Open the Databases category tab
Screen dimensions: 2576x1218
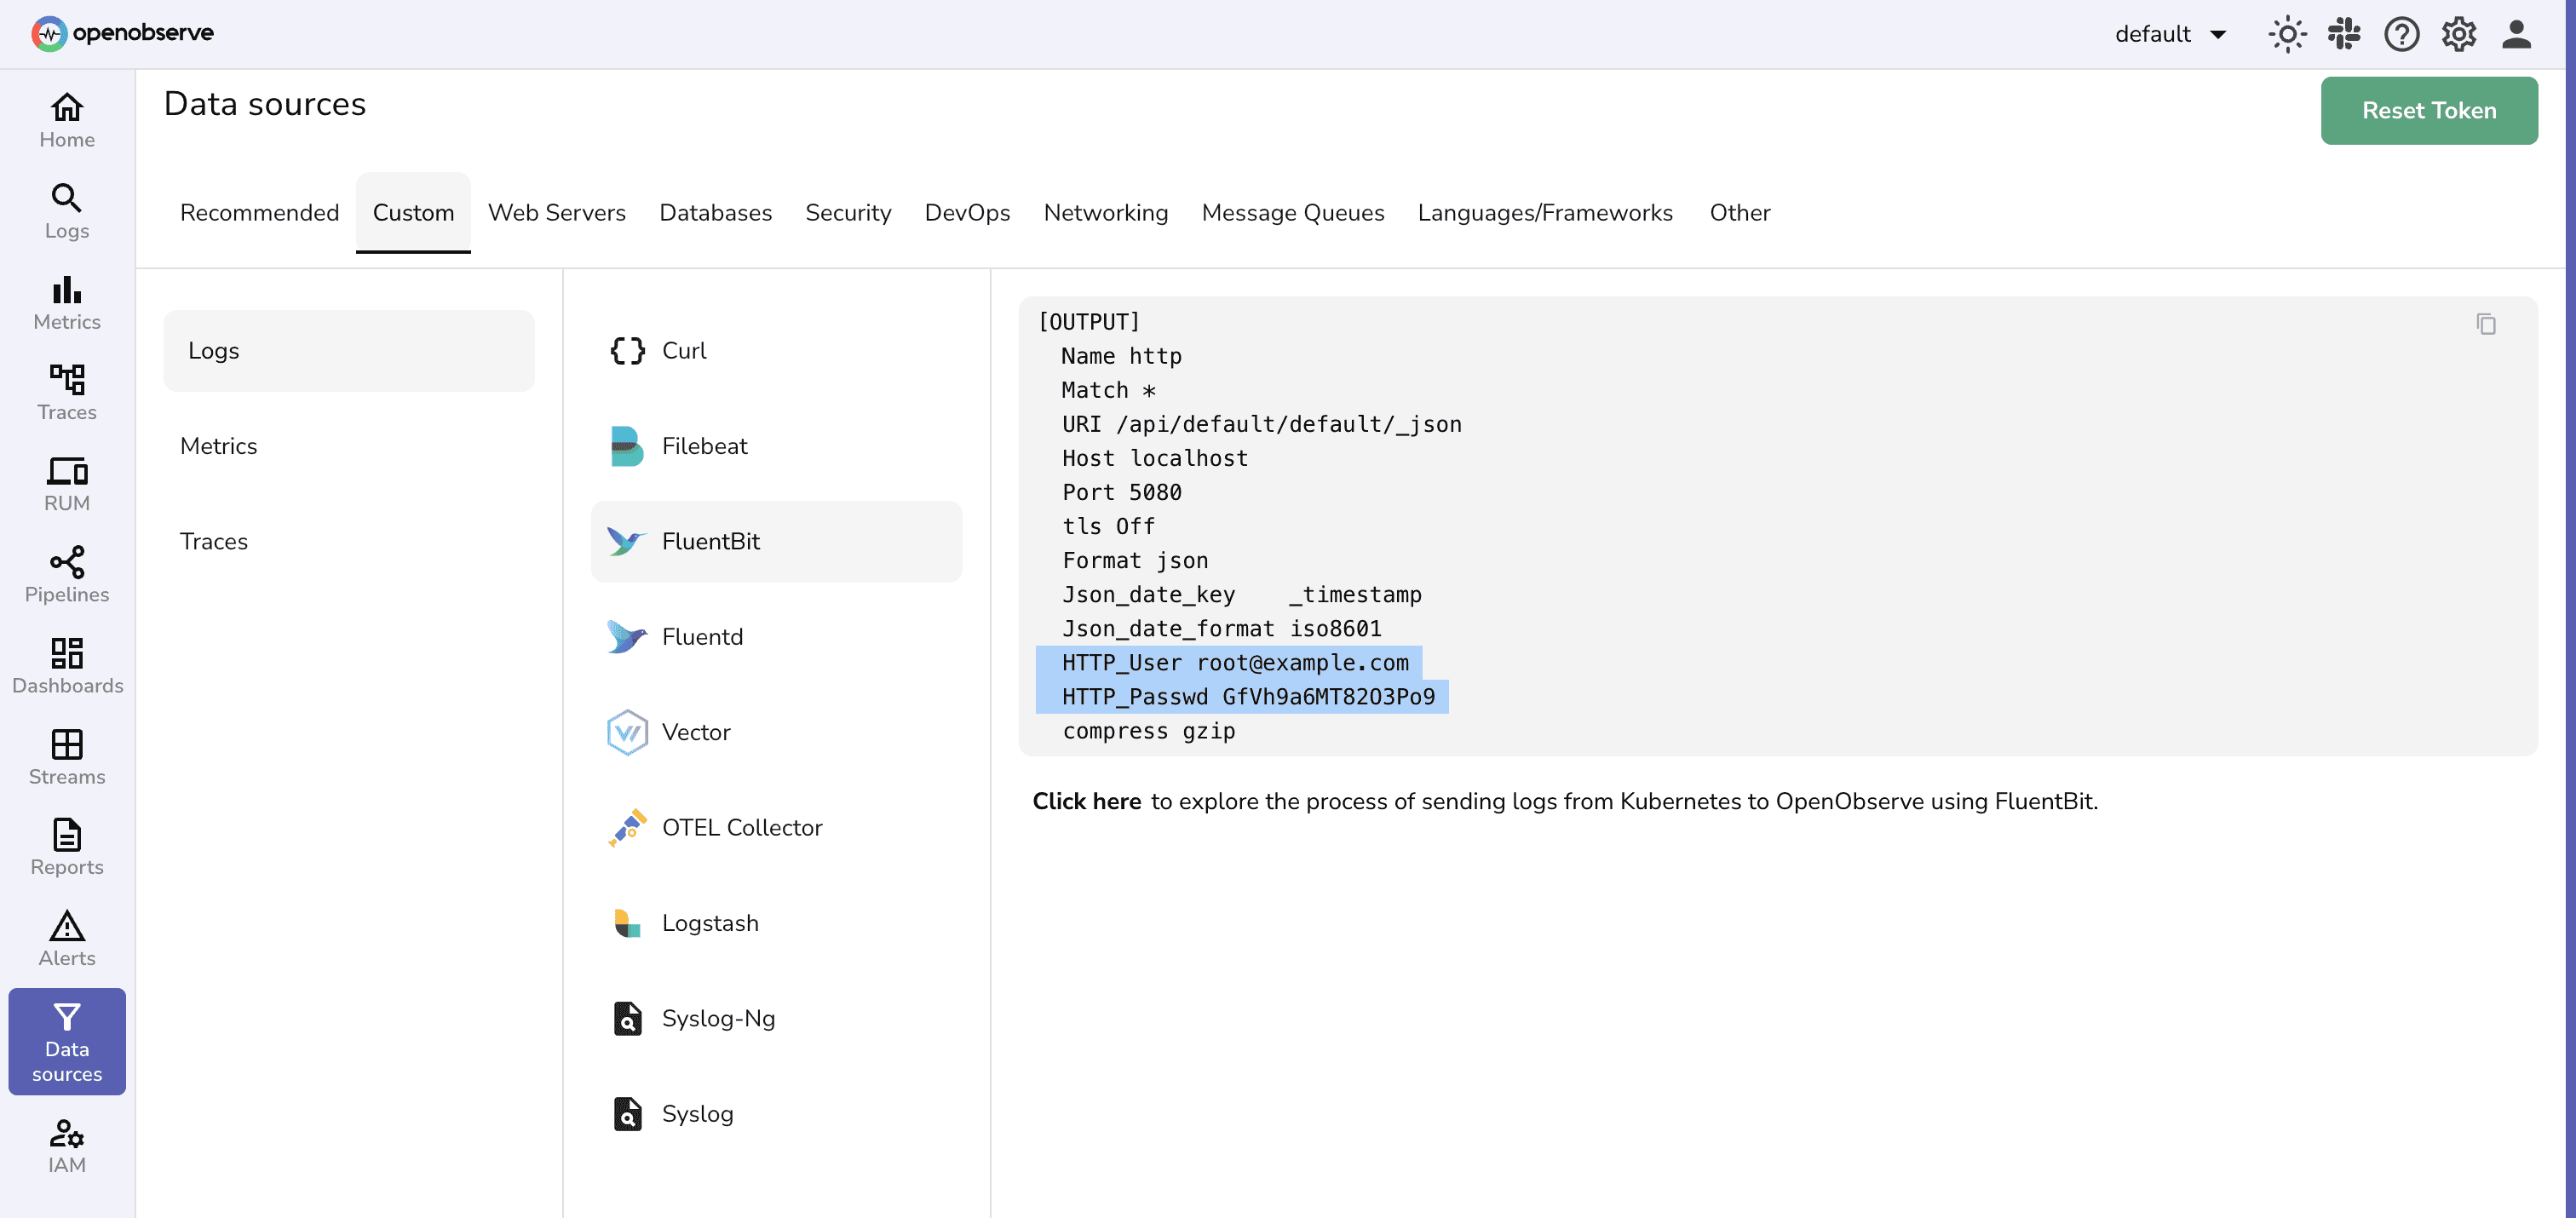[x=715, y=212]
